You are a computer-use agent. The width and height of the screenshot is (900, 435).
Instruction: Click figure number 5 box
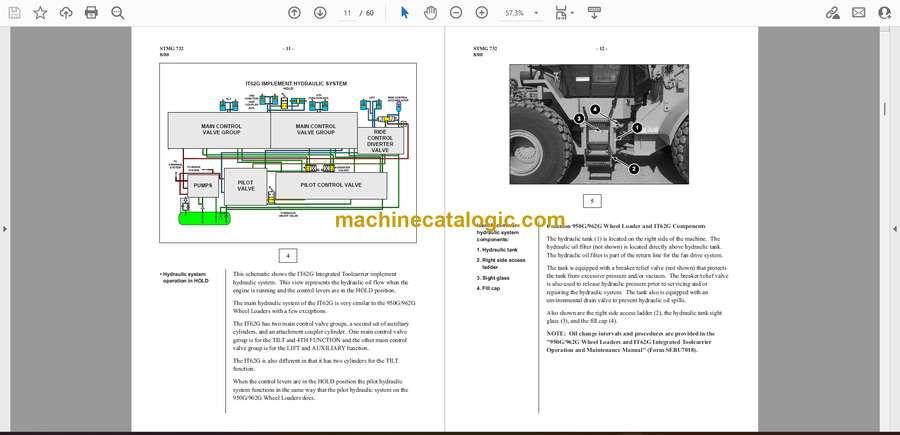tap(592, 201)
